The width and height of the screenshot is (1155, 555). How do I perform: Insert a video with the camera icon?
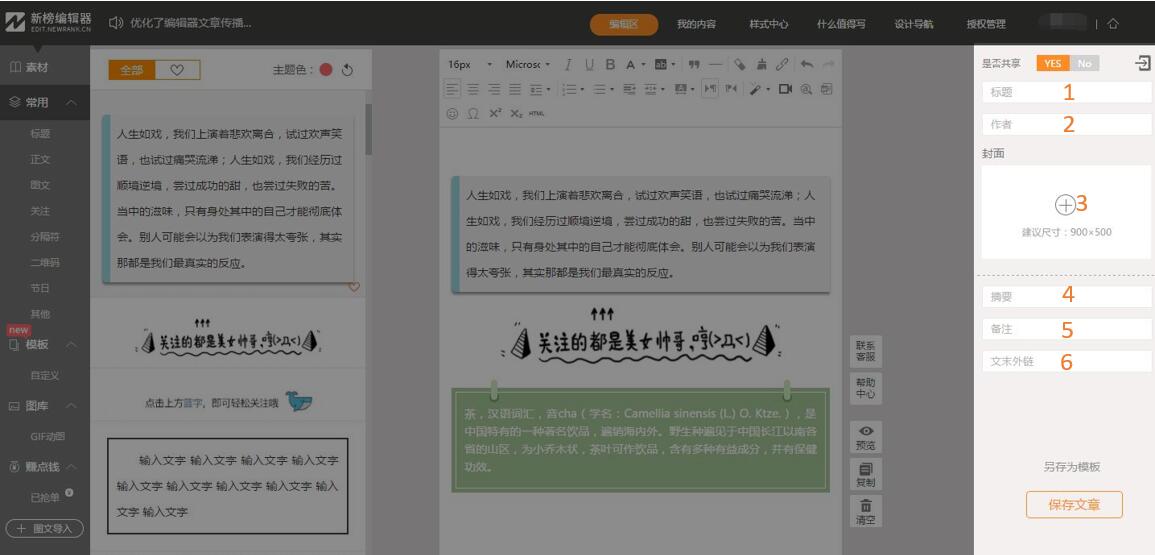785,89
